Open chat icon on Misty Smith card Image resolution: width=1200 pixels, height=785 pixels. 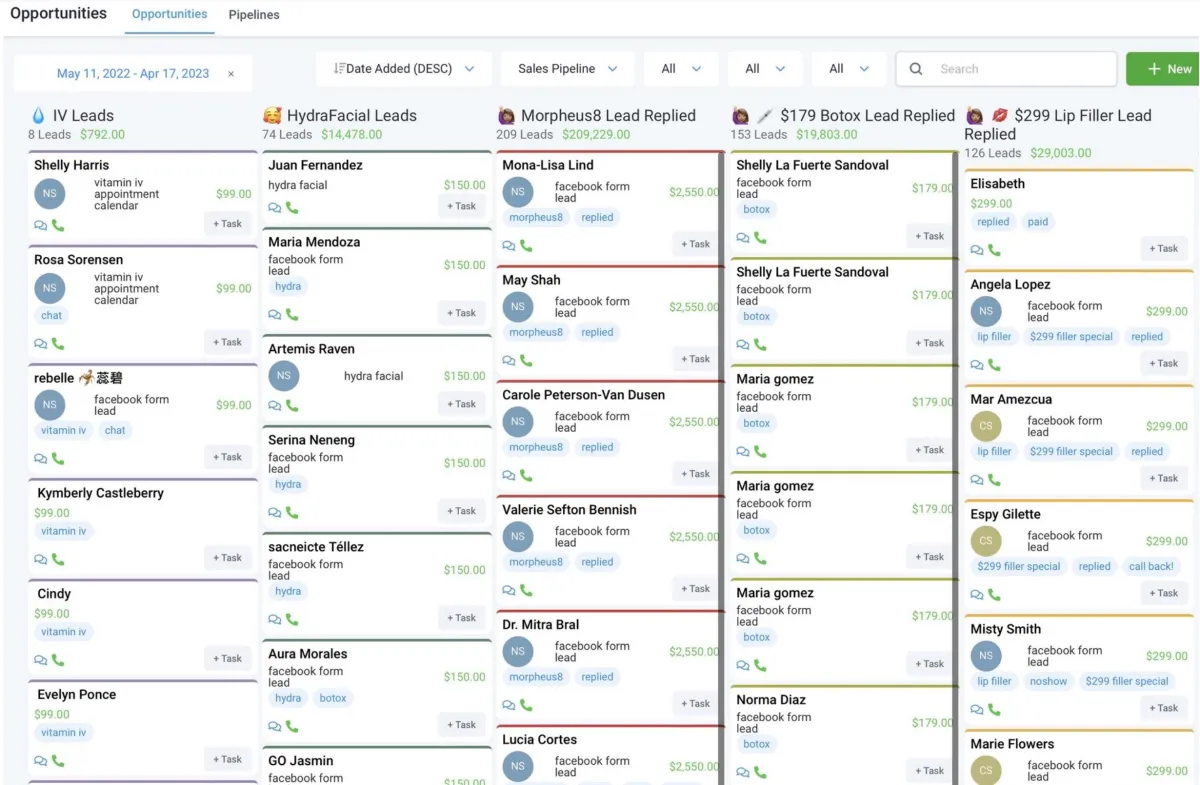click(x=977, y=709)
